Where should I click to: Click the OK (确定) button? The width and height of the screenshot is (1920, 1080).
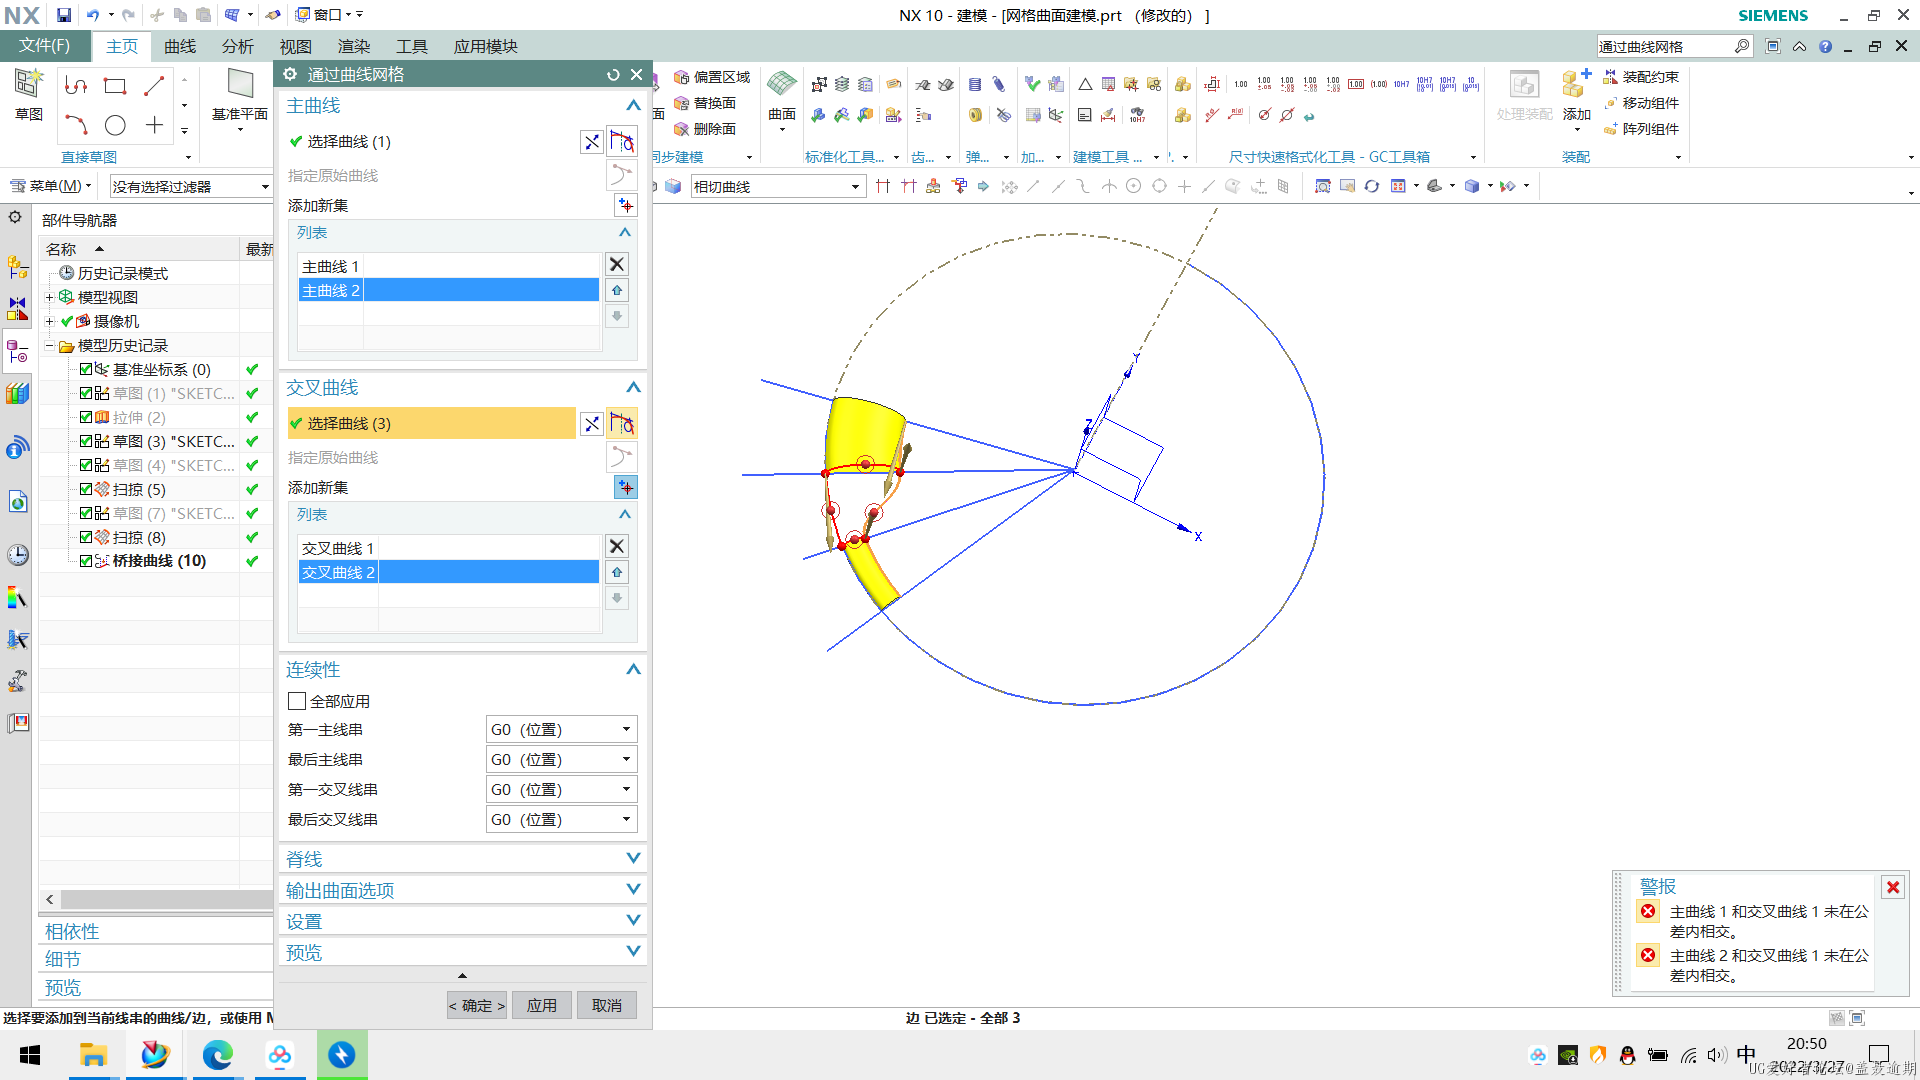pyautogui.click(x=477, y=1005)
